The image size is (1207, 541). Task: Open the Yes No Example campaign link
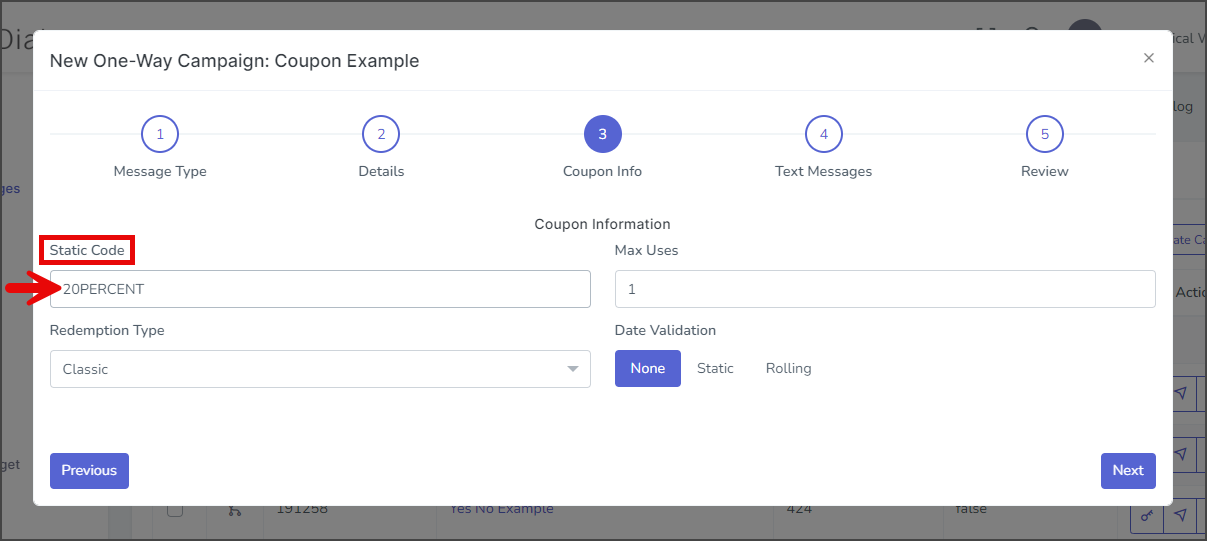(501, 509)
